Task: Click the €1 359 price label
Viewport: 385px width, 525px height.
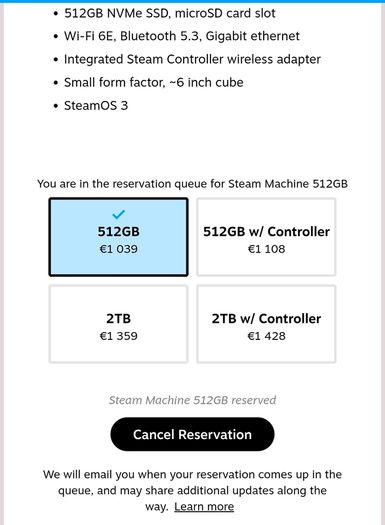Action: [119, 336]
